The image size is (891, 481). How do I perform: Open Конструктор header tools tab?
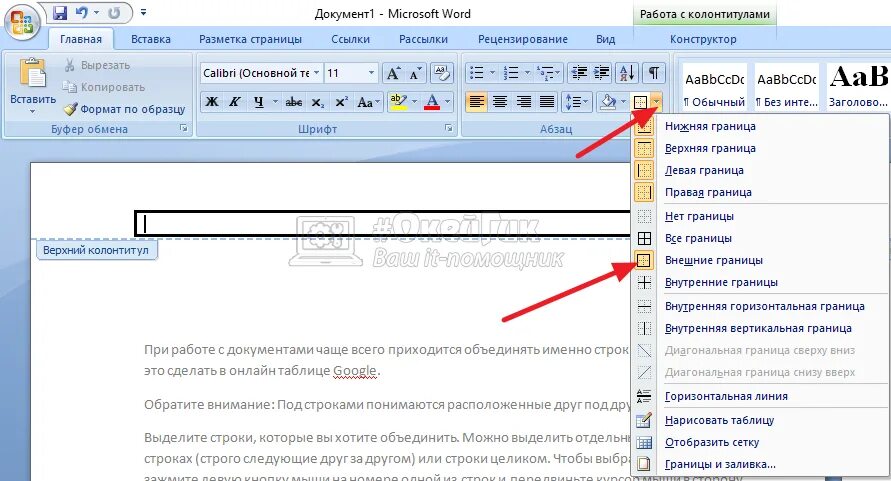(x=703, y=39)
